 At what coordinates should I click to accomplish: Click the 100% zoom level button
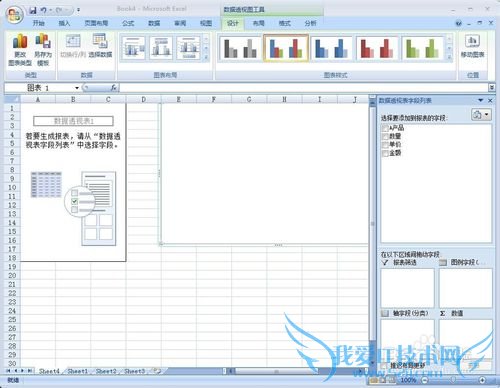[x=408, y=380]
